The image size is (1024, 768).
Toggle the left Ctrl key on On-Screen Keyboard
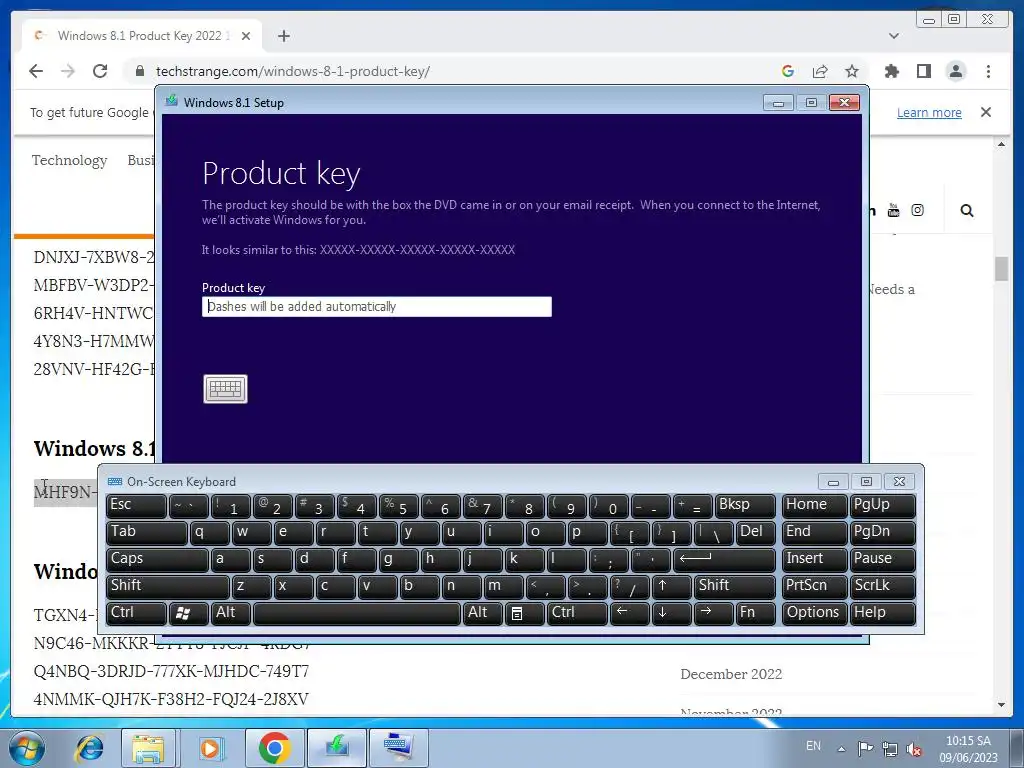pyautogui.click(x=136, y=613)
